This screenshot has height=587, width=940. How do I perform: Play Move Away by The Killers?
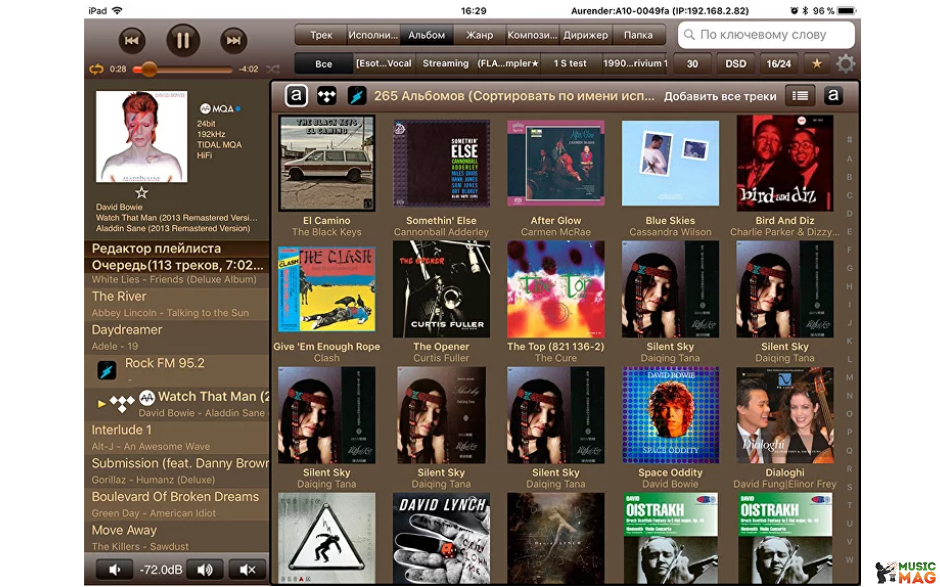pyautogui.click(x=177, y=538)
